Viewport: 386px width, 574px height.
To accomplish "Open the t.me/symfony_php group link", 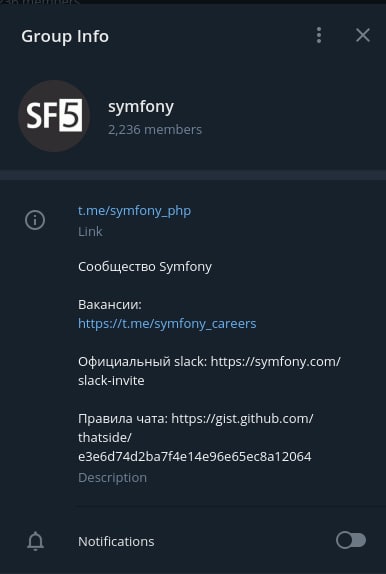I will coord(134,211).
